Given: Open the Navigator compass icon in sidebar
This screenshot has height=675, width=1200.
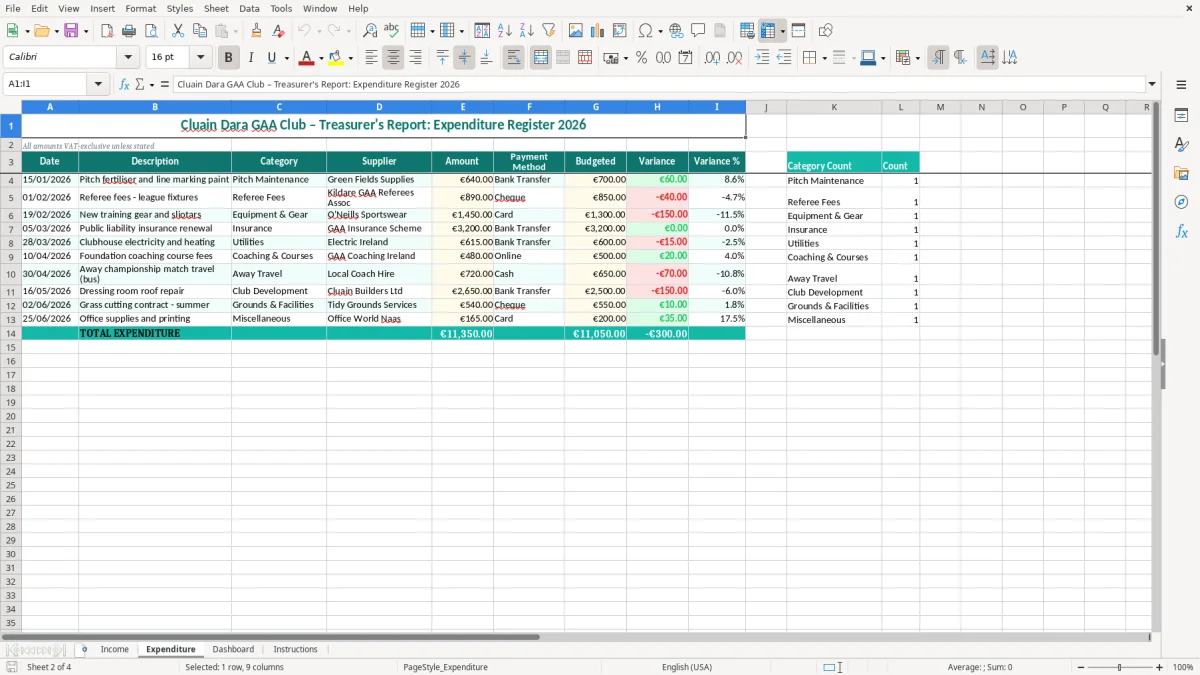Looking at the screenshot, I should click(1181, 203).
